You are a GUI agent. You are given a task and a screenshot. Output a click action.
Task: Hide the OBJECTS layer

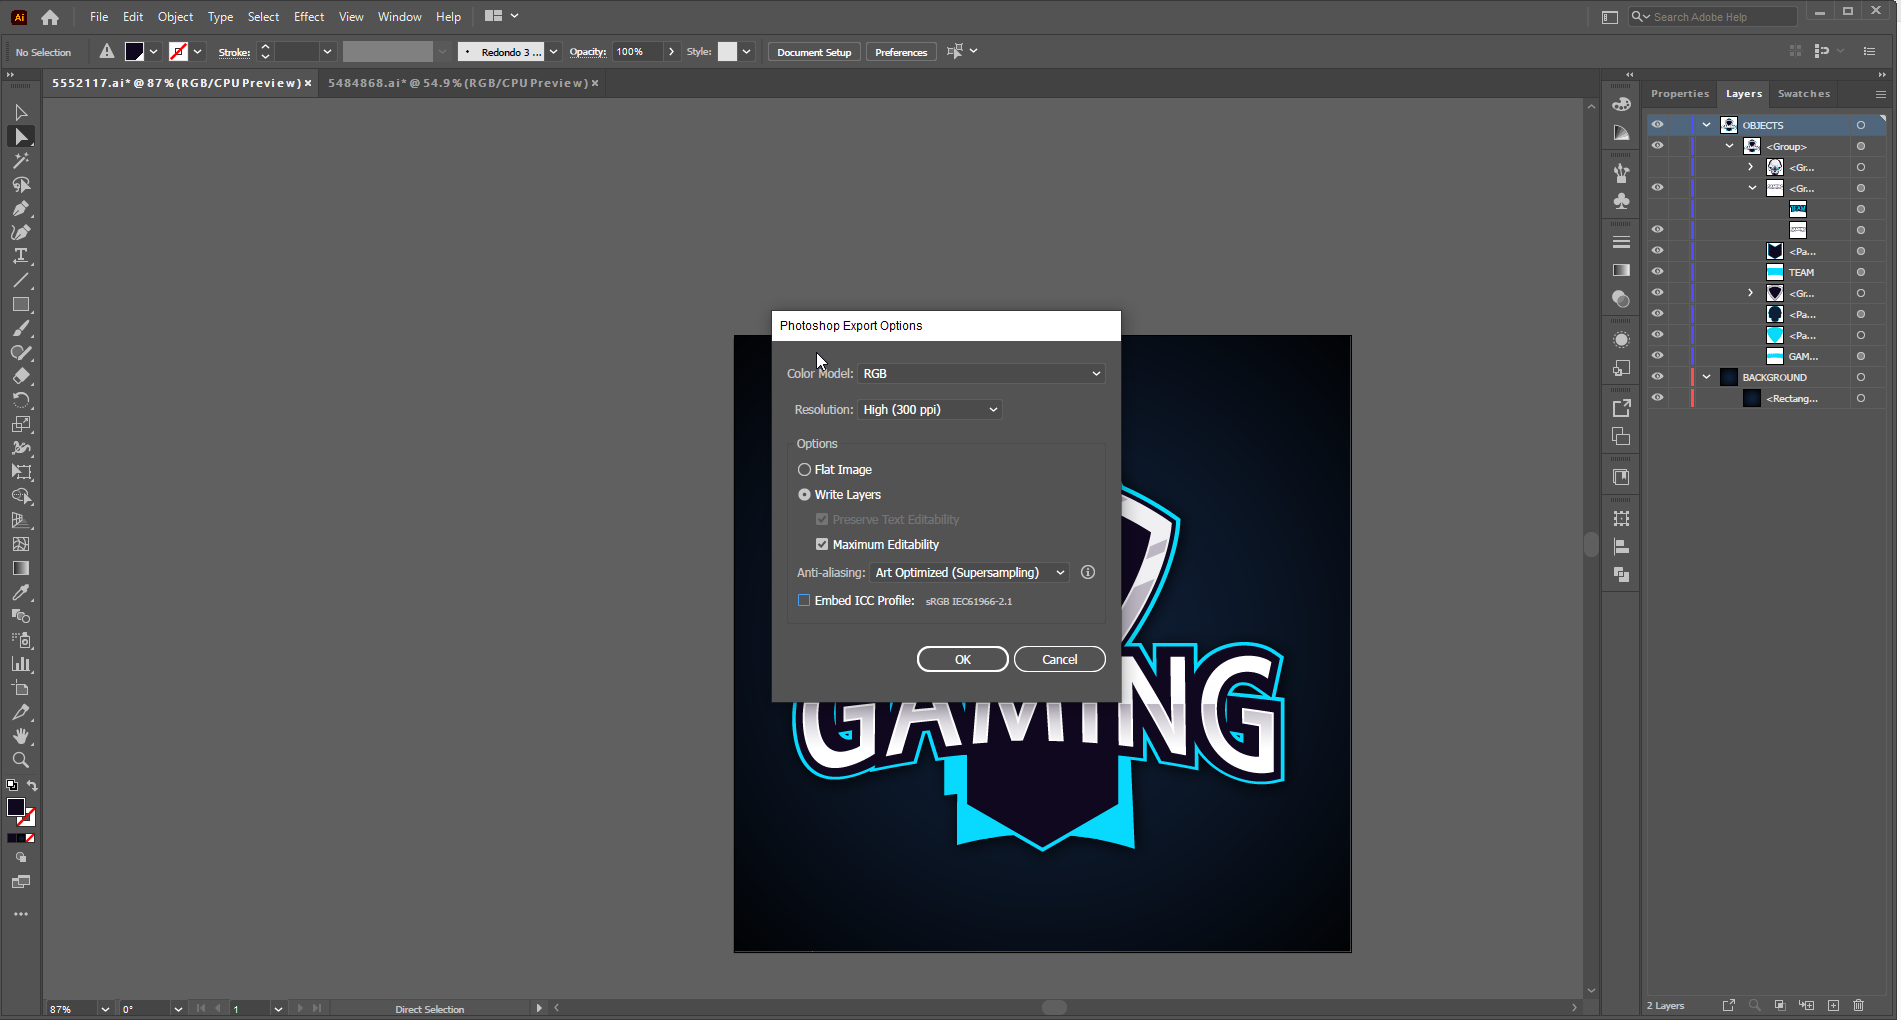pos(1658,125)
